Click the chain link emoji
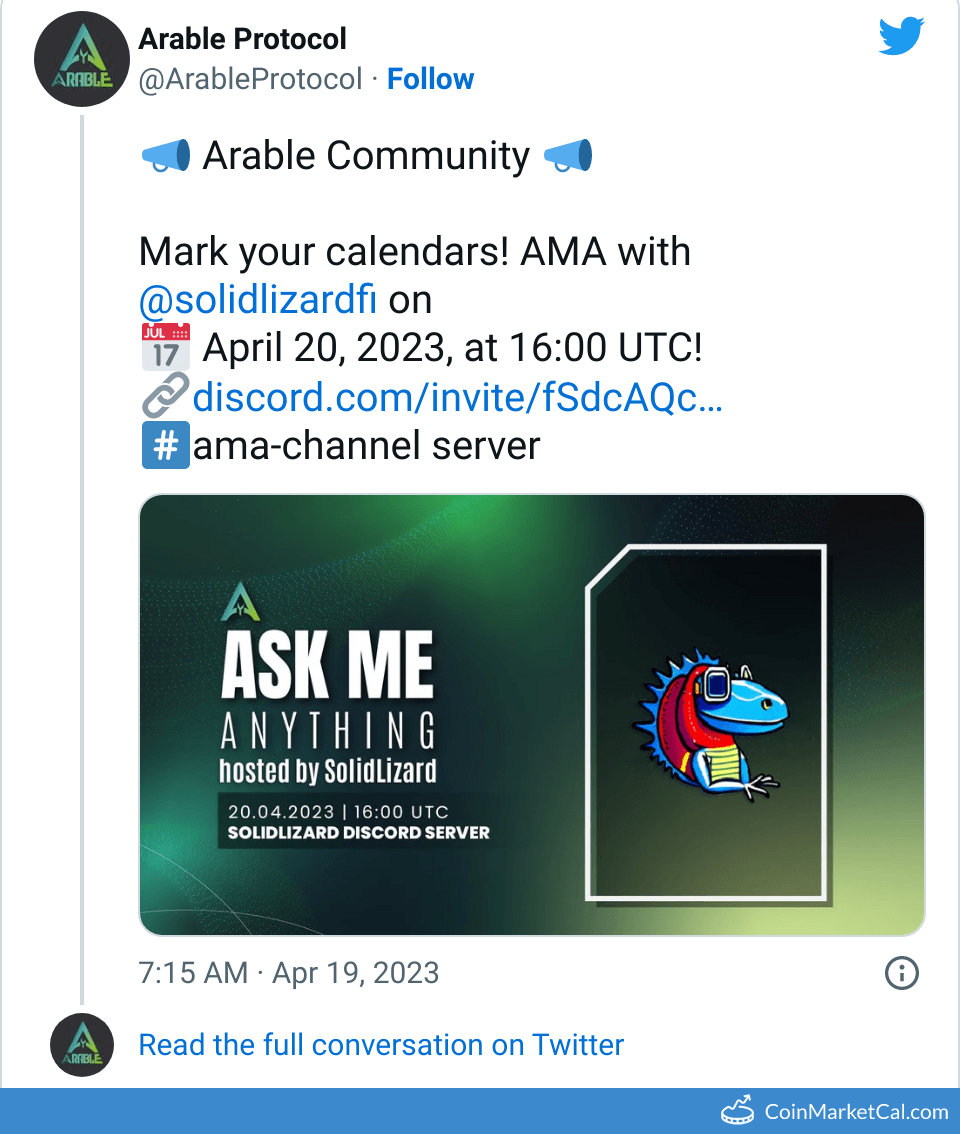 coord(165,397)
